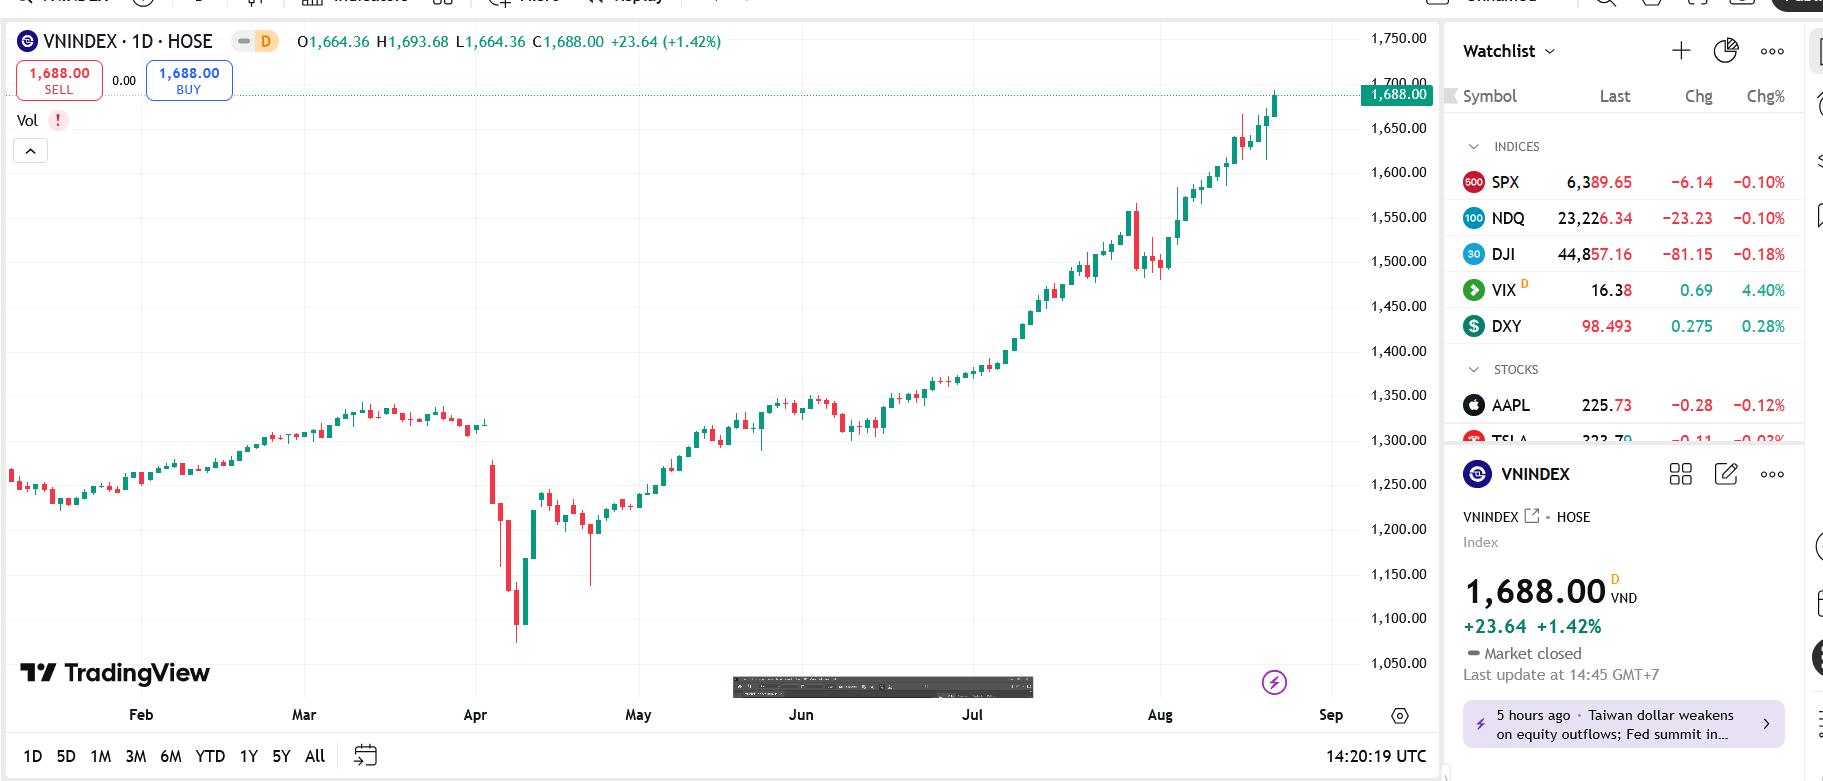Open the Watchlist three-dots menu
The height and width of the screenshot is (781, 1823).
(1772, 51)
